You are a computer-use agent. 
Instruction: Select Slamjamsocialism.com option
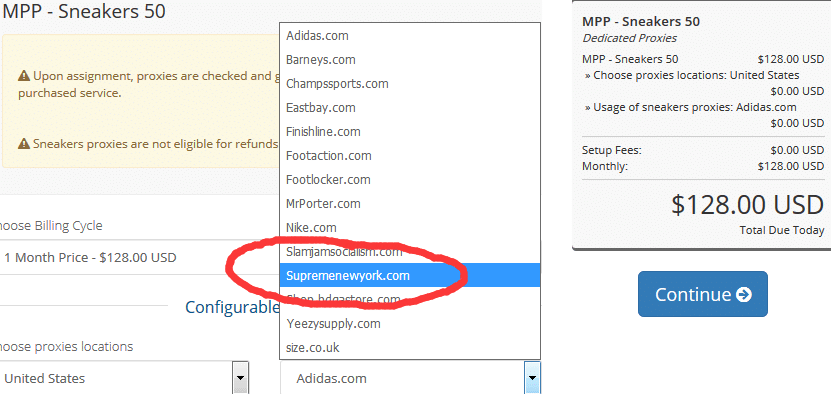[x=410, y=251]
